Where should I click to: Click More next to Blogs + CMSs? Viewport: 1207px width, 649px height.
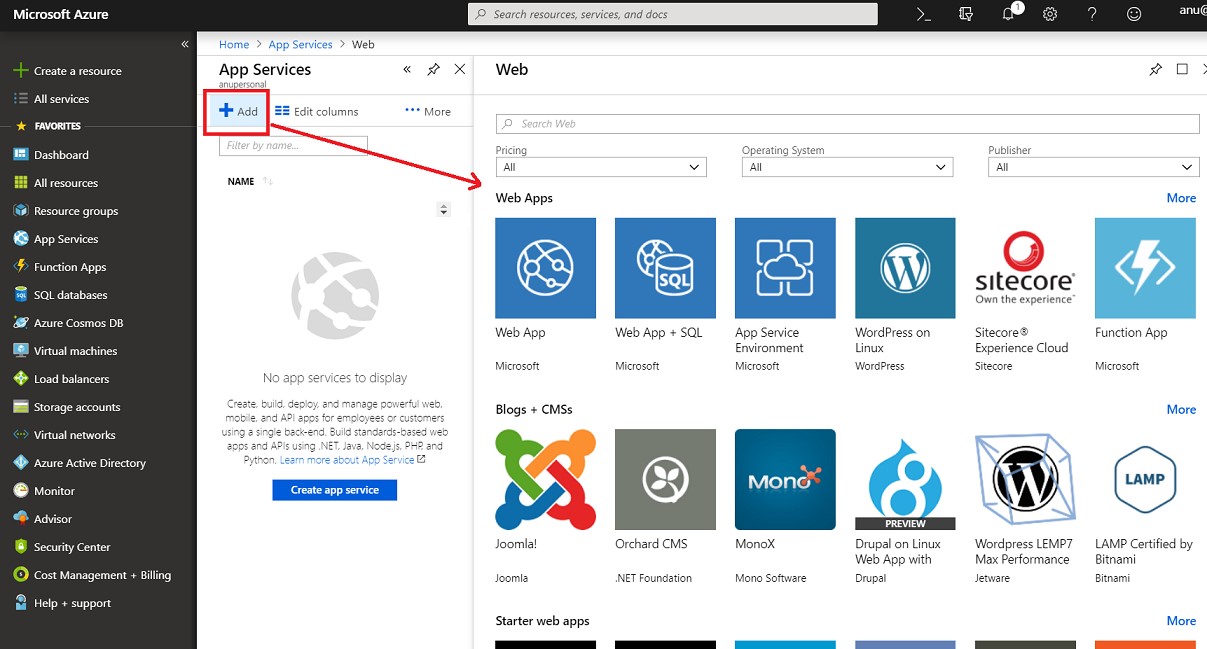pos(1181,409)
